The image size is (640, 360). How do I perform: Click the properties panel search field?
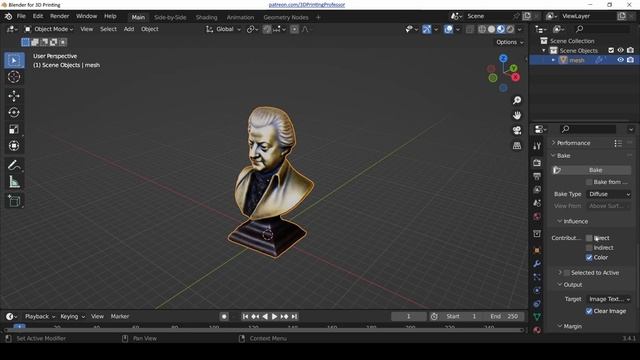pos(588,129)
